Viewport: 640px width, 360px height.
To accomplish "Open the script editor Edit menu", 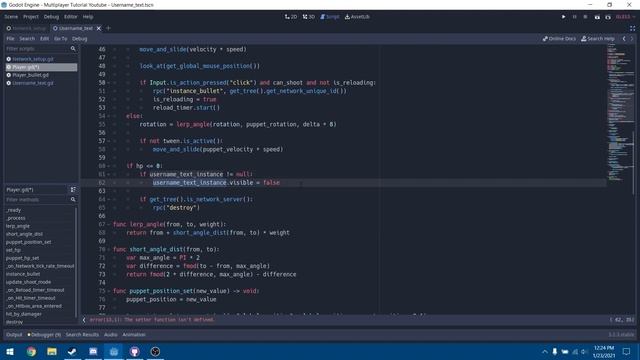I will 44,39.
